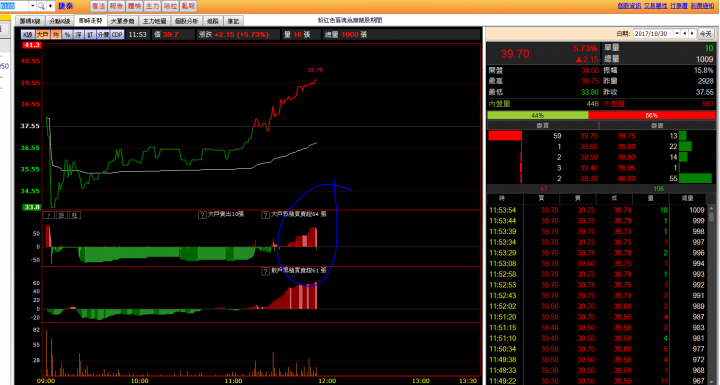Viewport: 720px width, 385px height.
Task: Click help icon beside 大戶累積買賣超64張
Action: pos(265,215)
